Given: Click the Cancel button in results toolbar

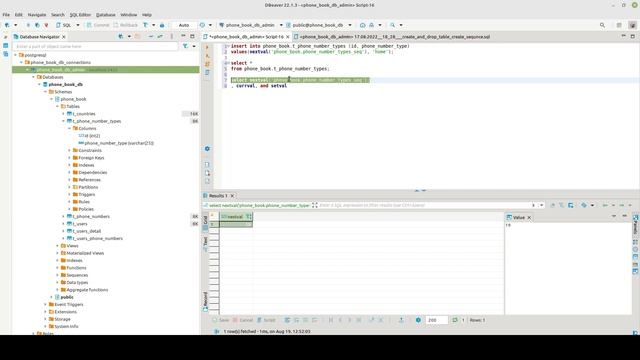Looking at the screenshot, I should pos(243,320).
